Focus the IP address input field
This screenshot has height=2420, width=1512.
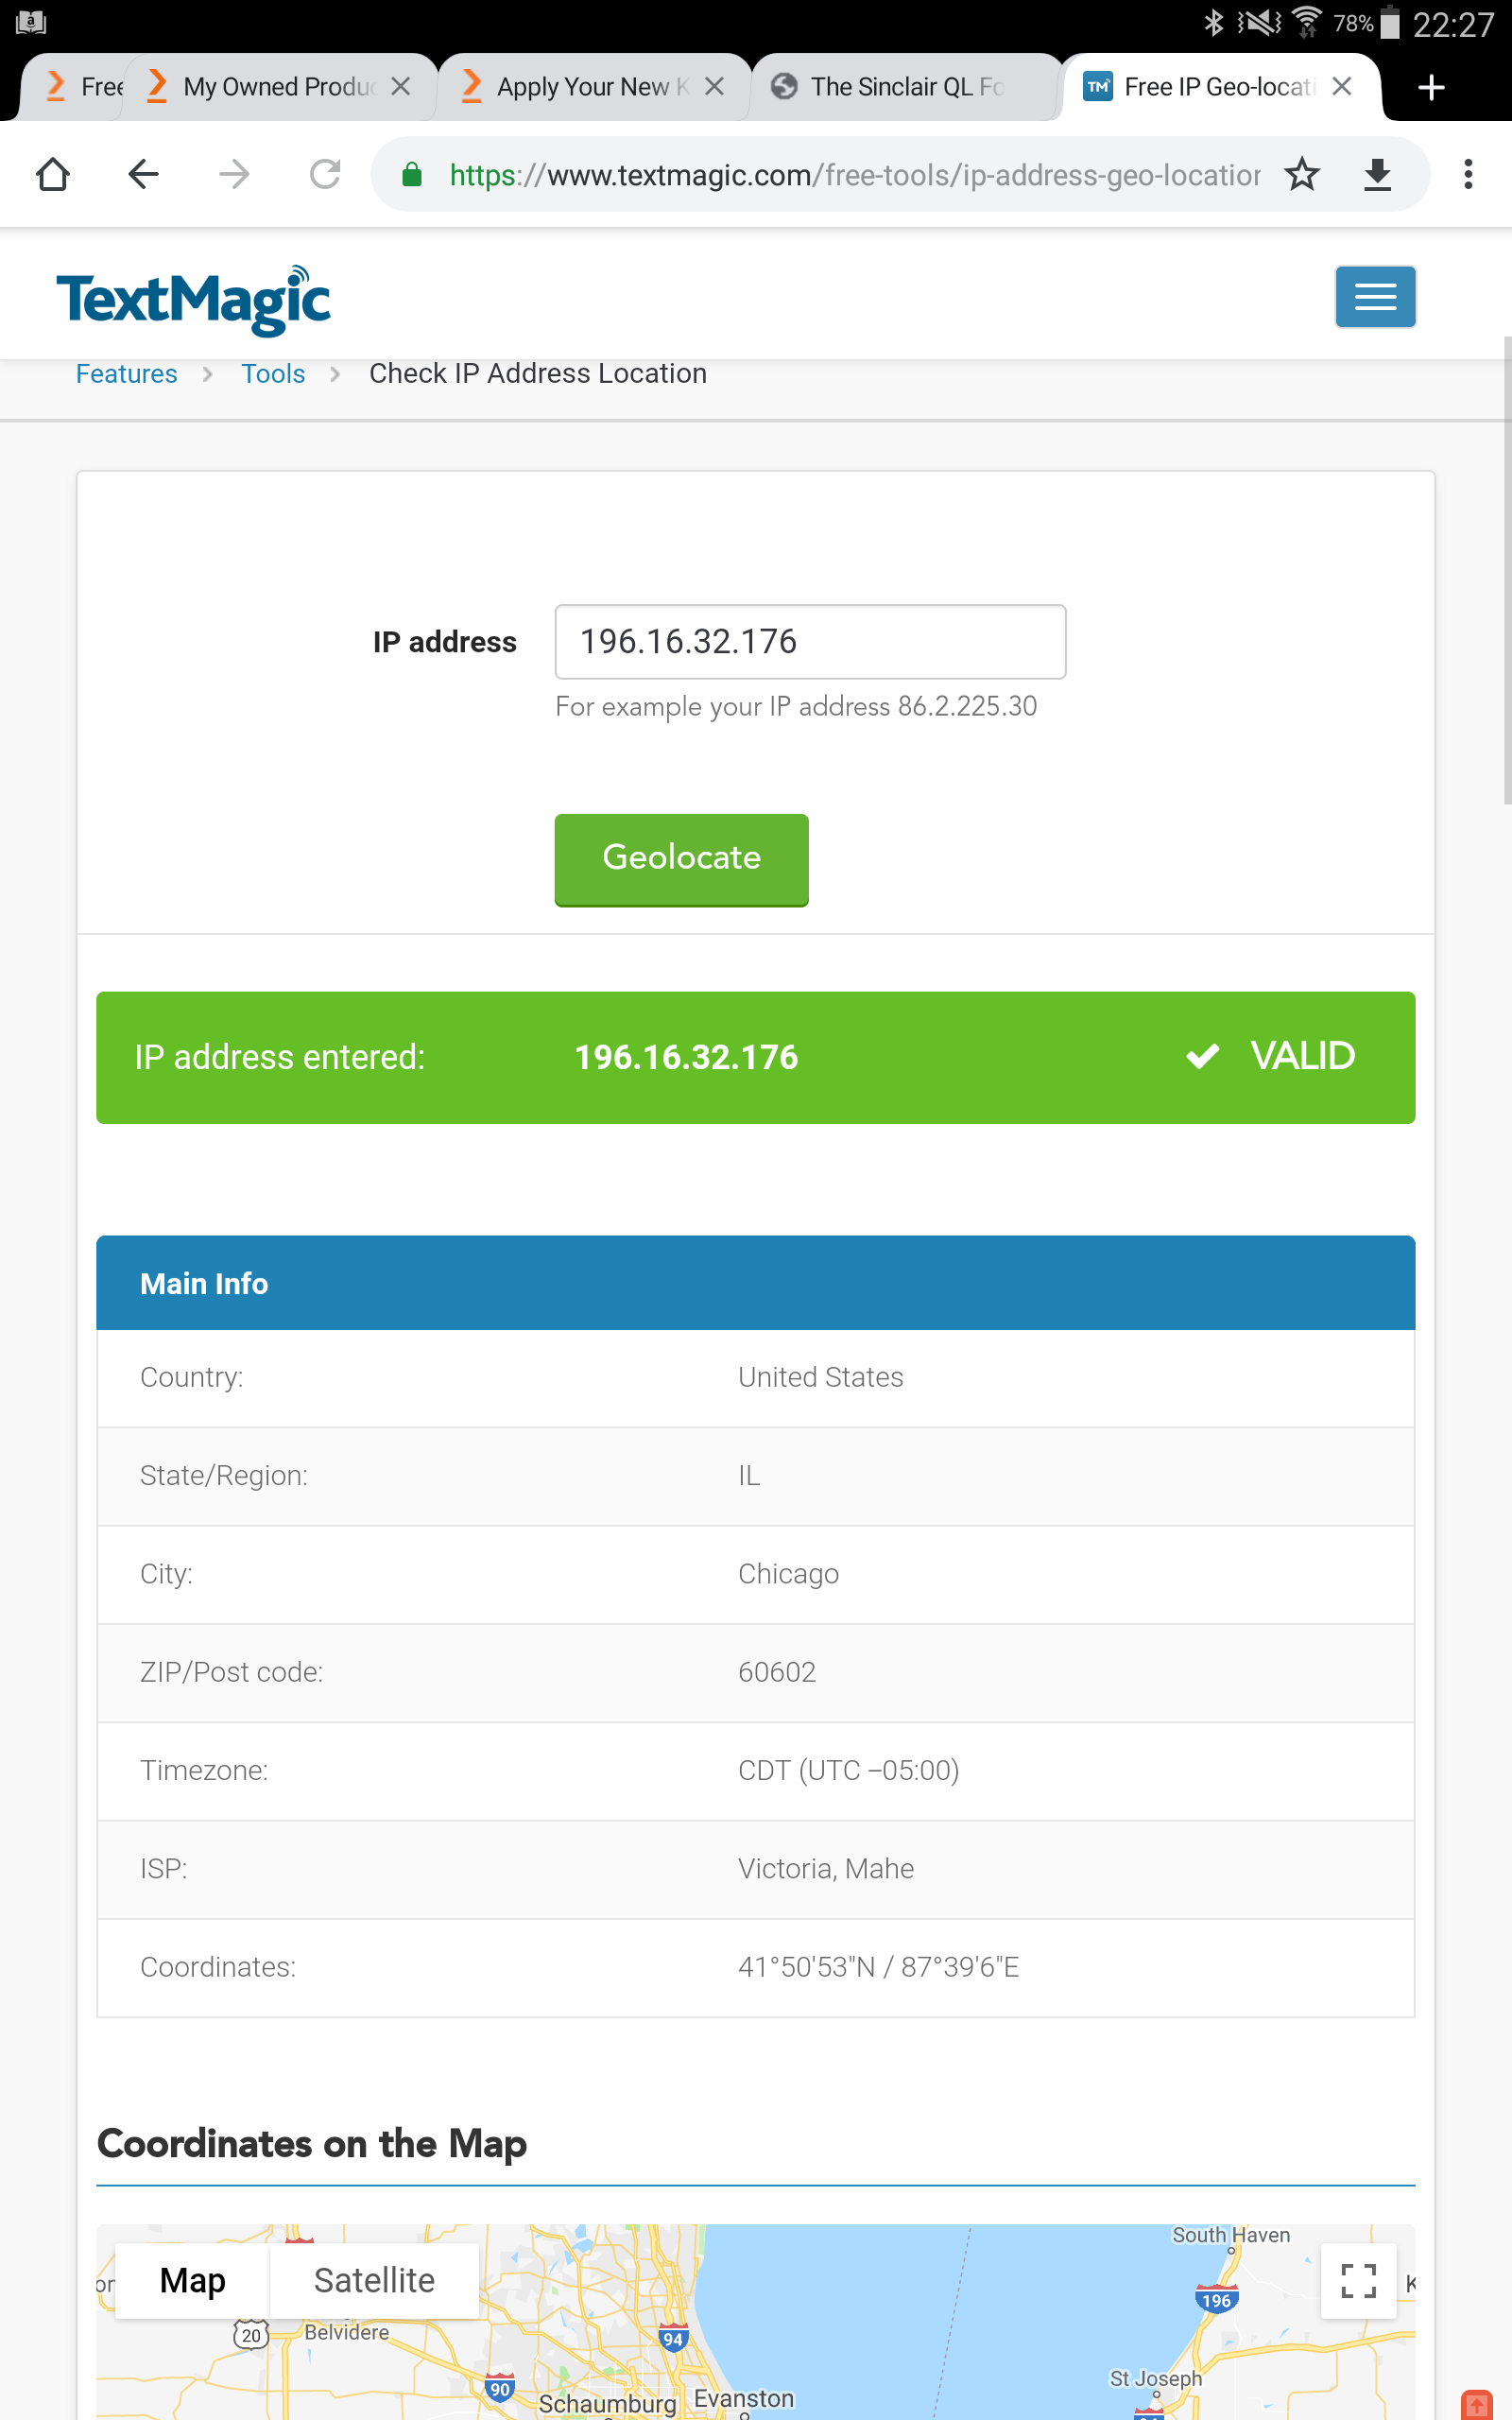coord(810,641)
